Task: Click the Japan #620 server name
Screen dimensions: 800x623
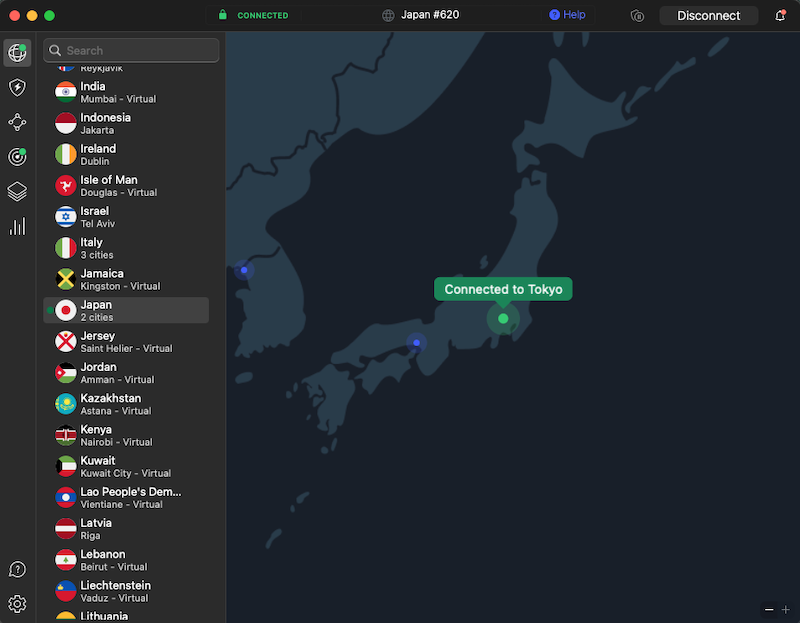Action: [430, 15]
